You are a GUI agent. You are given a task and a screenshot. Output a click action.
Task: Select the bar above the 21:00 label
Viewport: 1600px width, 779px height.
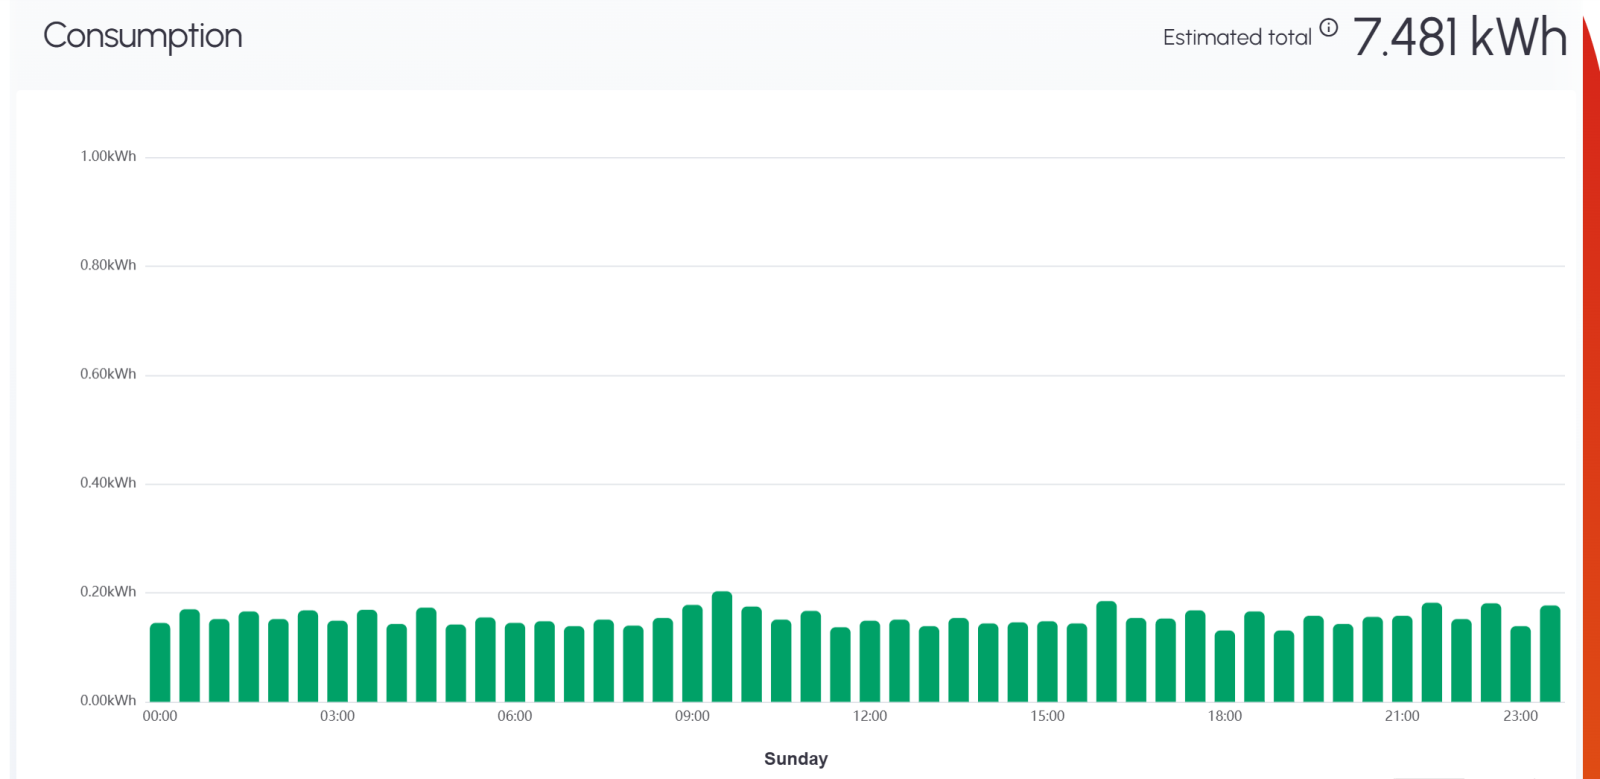coord(1402,658)
